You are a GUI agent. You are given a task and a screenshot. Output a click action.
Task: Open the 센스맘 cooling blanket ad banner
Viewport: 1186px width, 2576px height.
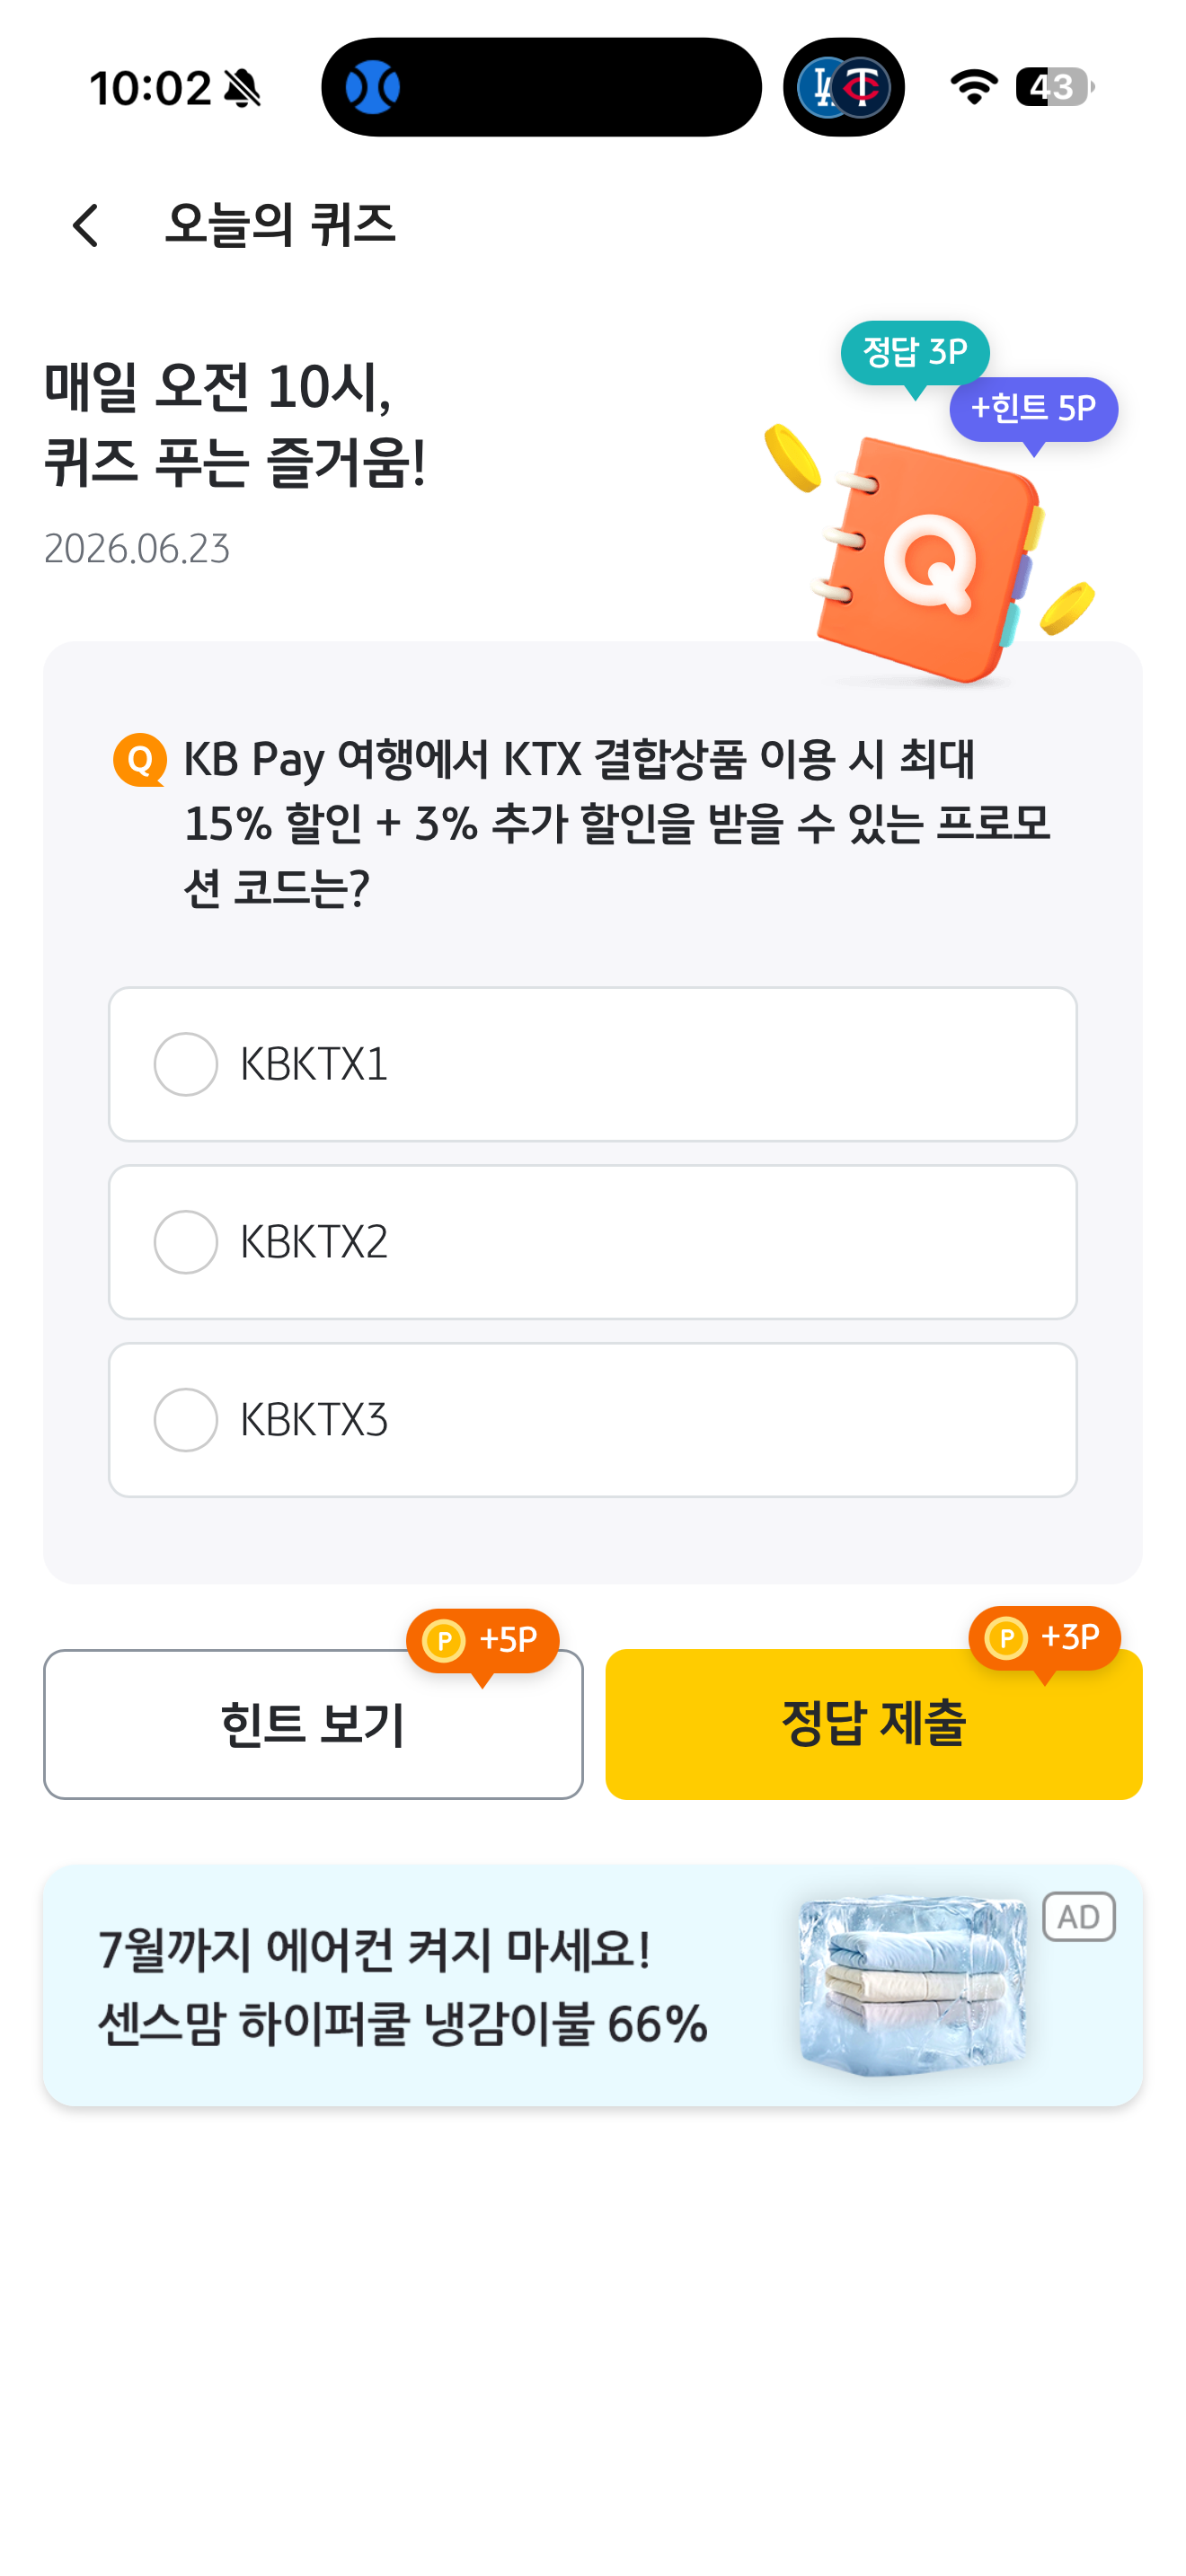(x=592, y=1985)
